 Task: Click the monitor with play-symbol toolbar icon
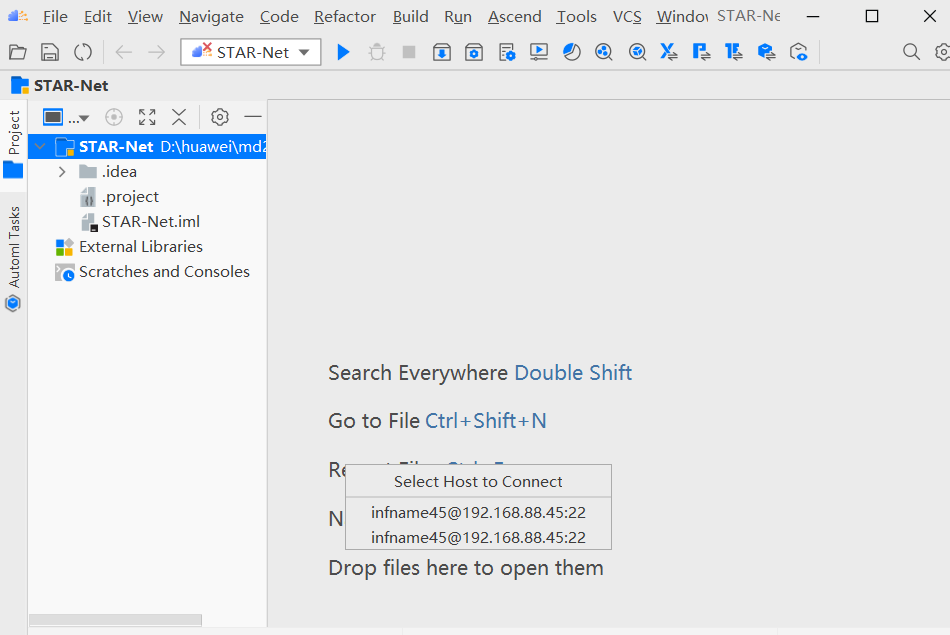tap(539, 52)
